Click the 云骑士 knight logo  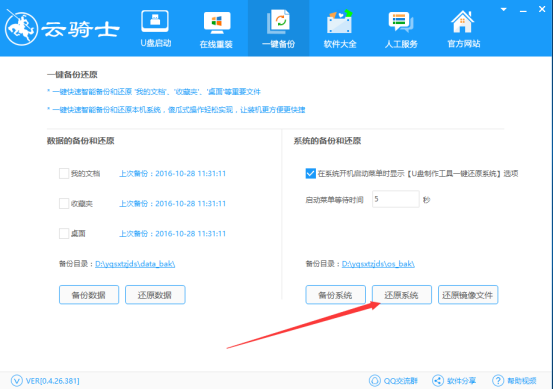[x=21, y=29]
